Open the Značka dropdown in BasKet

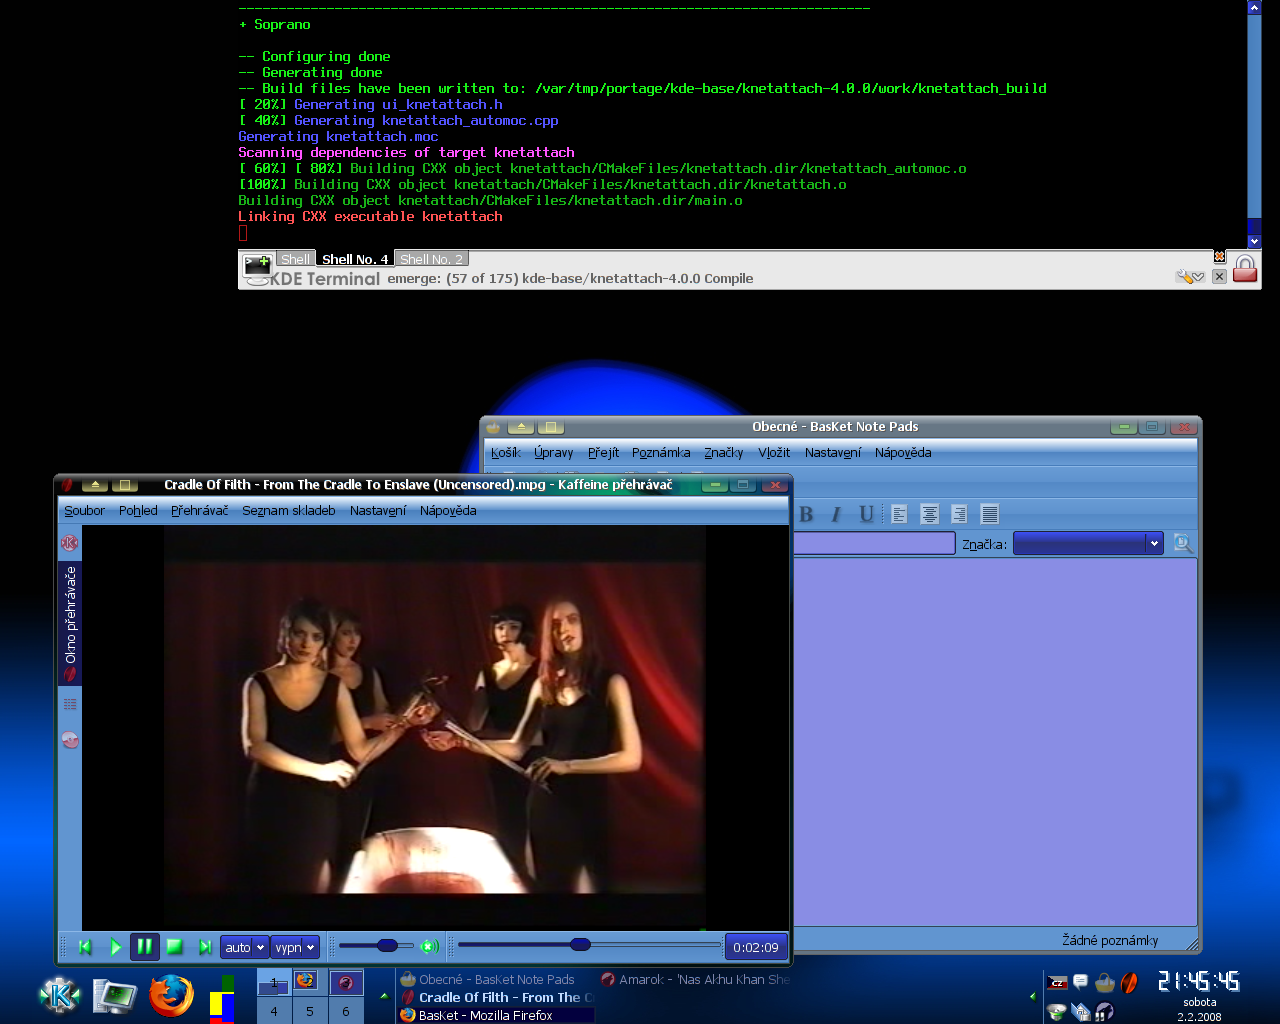pos(1088,543)
